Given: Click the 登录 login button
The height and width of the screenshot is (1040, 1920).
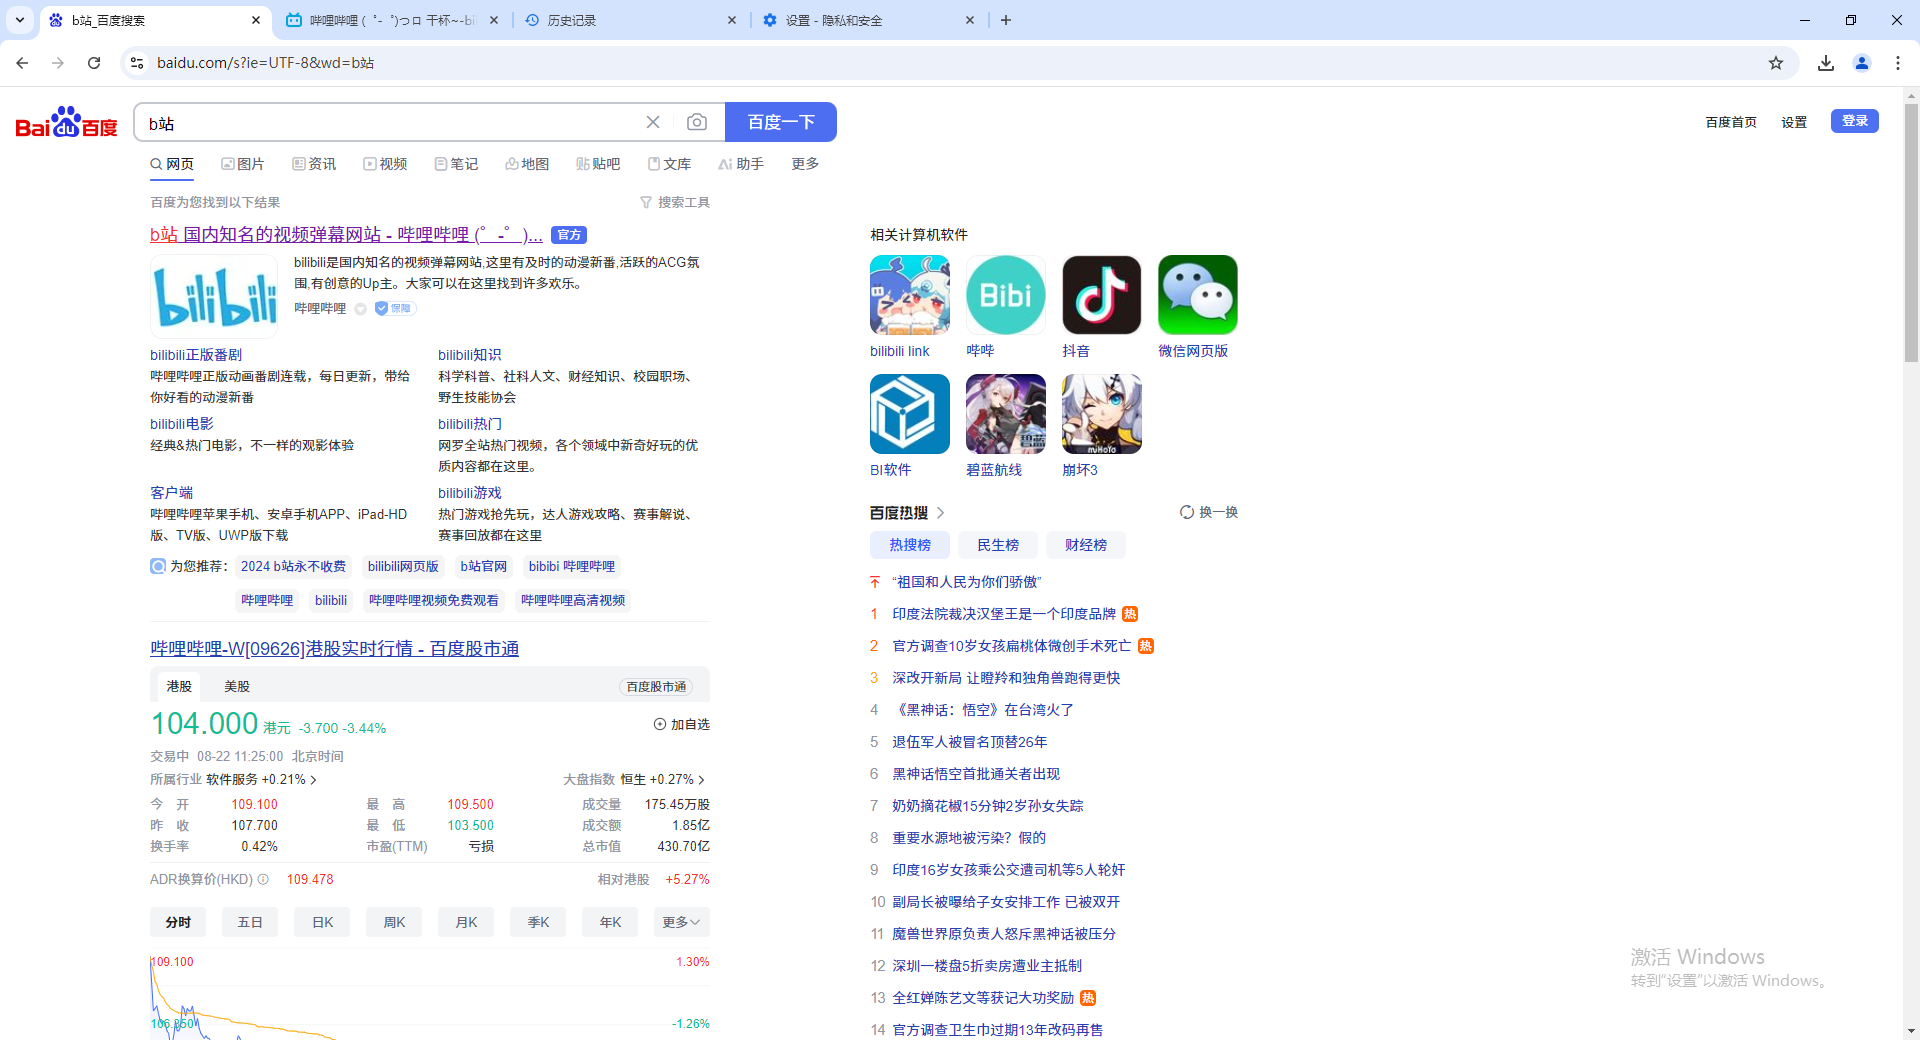Looking at the screenshot, I should point(1855,121).
